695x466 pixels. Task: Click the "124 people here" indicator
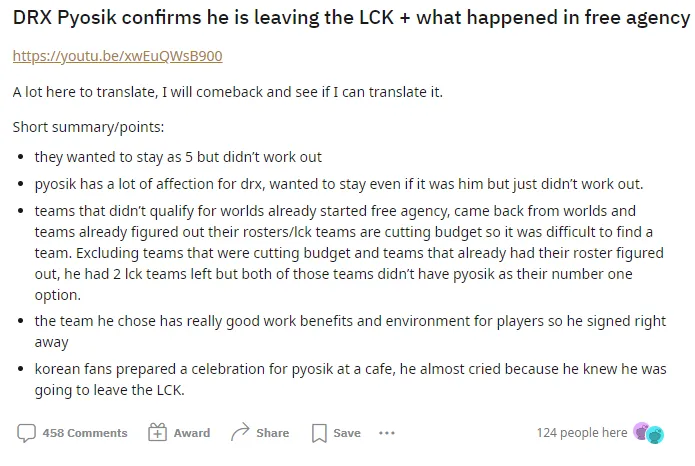(581, 433)
